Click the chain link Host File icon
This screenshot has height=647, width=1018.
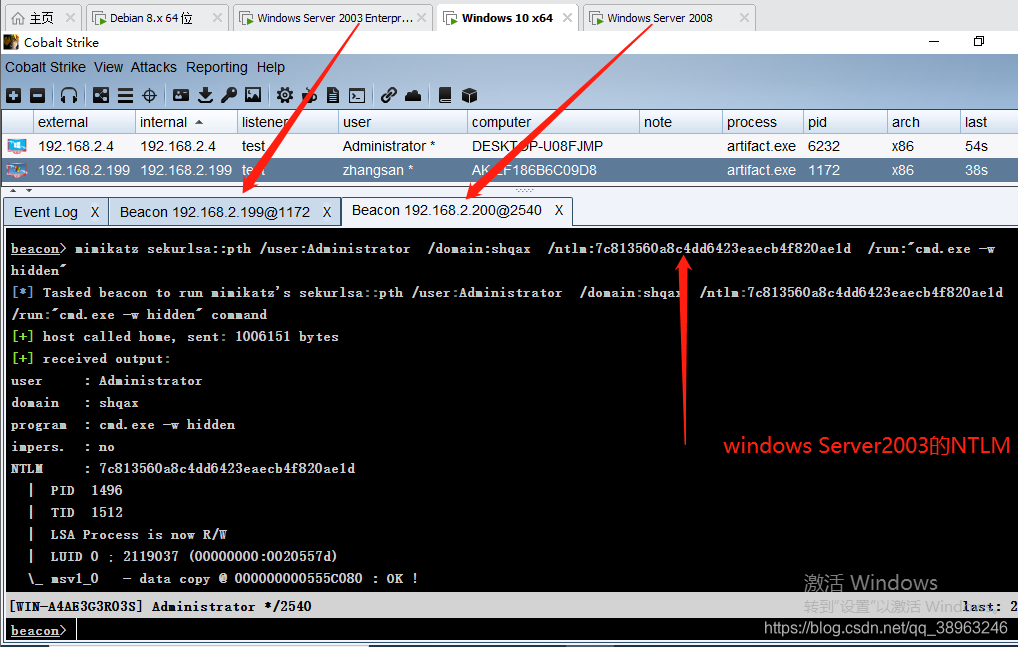389,95
